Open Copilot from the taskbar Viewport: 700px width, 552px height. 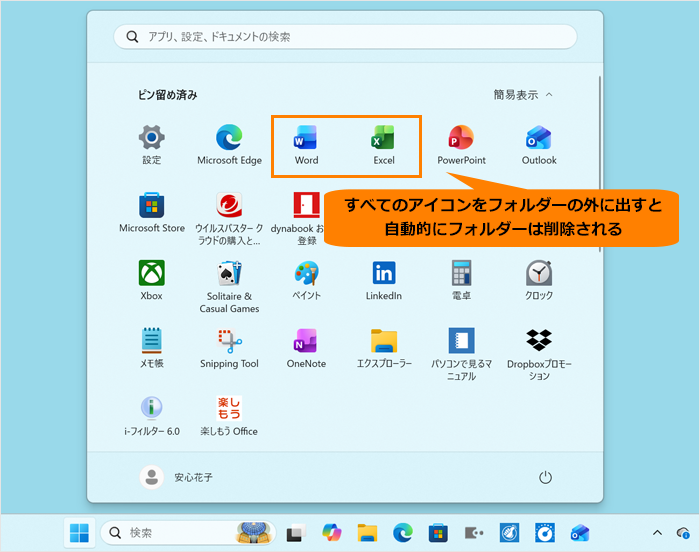point(332,533)
